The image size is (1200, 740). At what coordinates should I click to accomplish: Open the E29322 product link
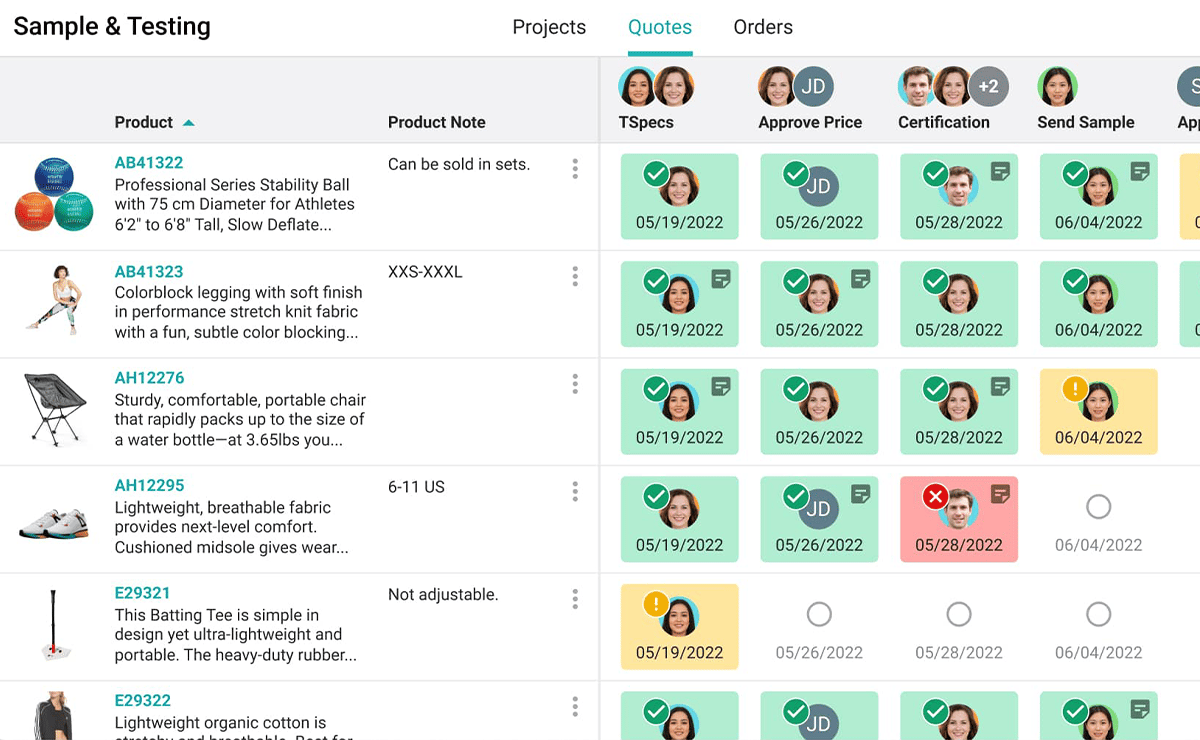point(141,700)
